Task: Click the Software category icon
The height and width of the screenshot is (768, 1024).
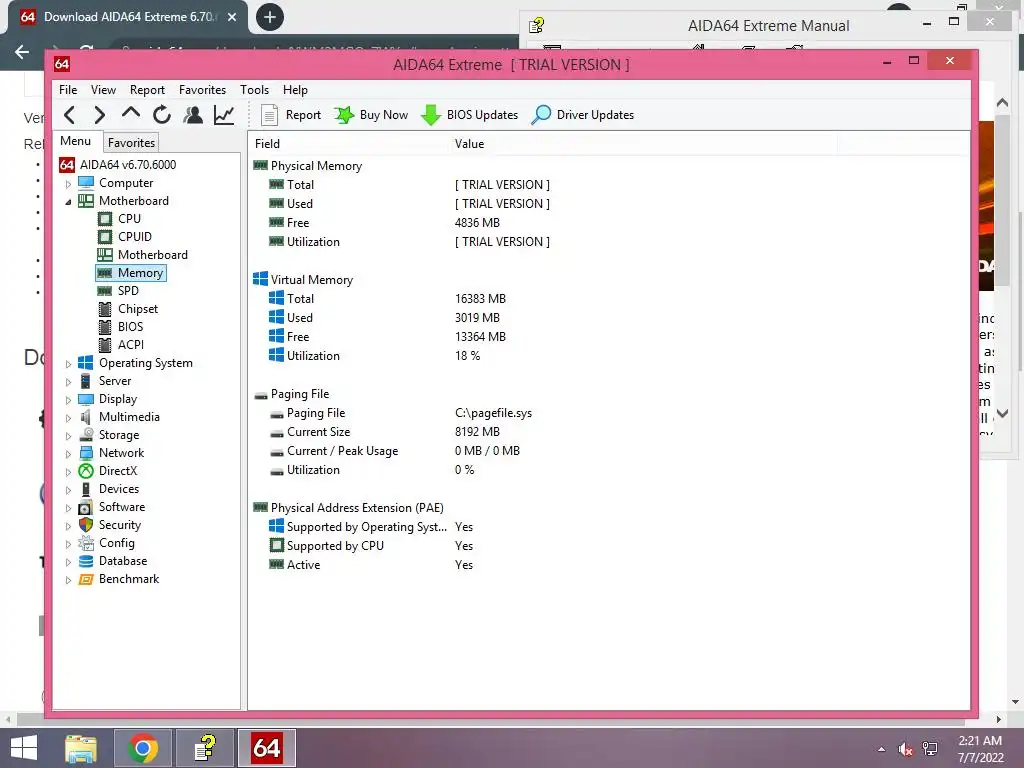Action: click(x=86, y=507)
